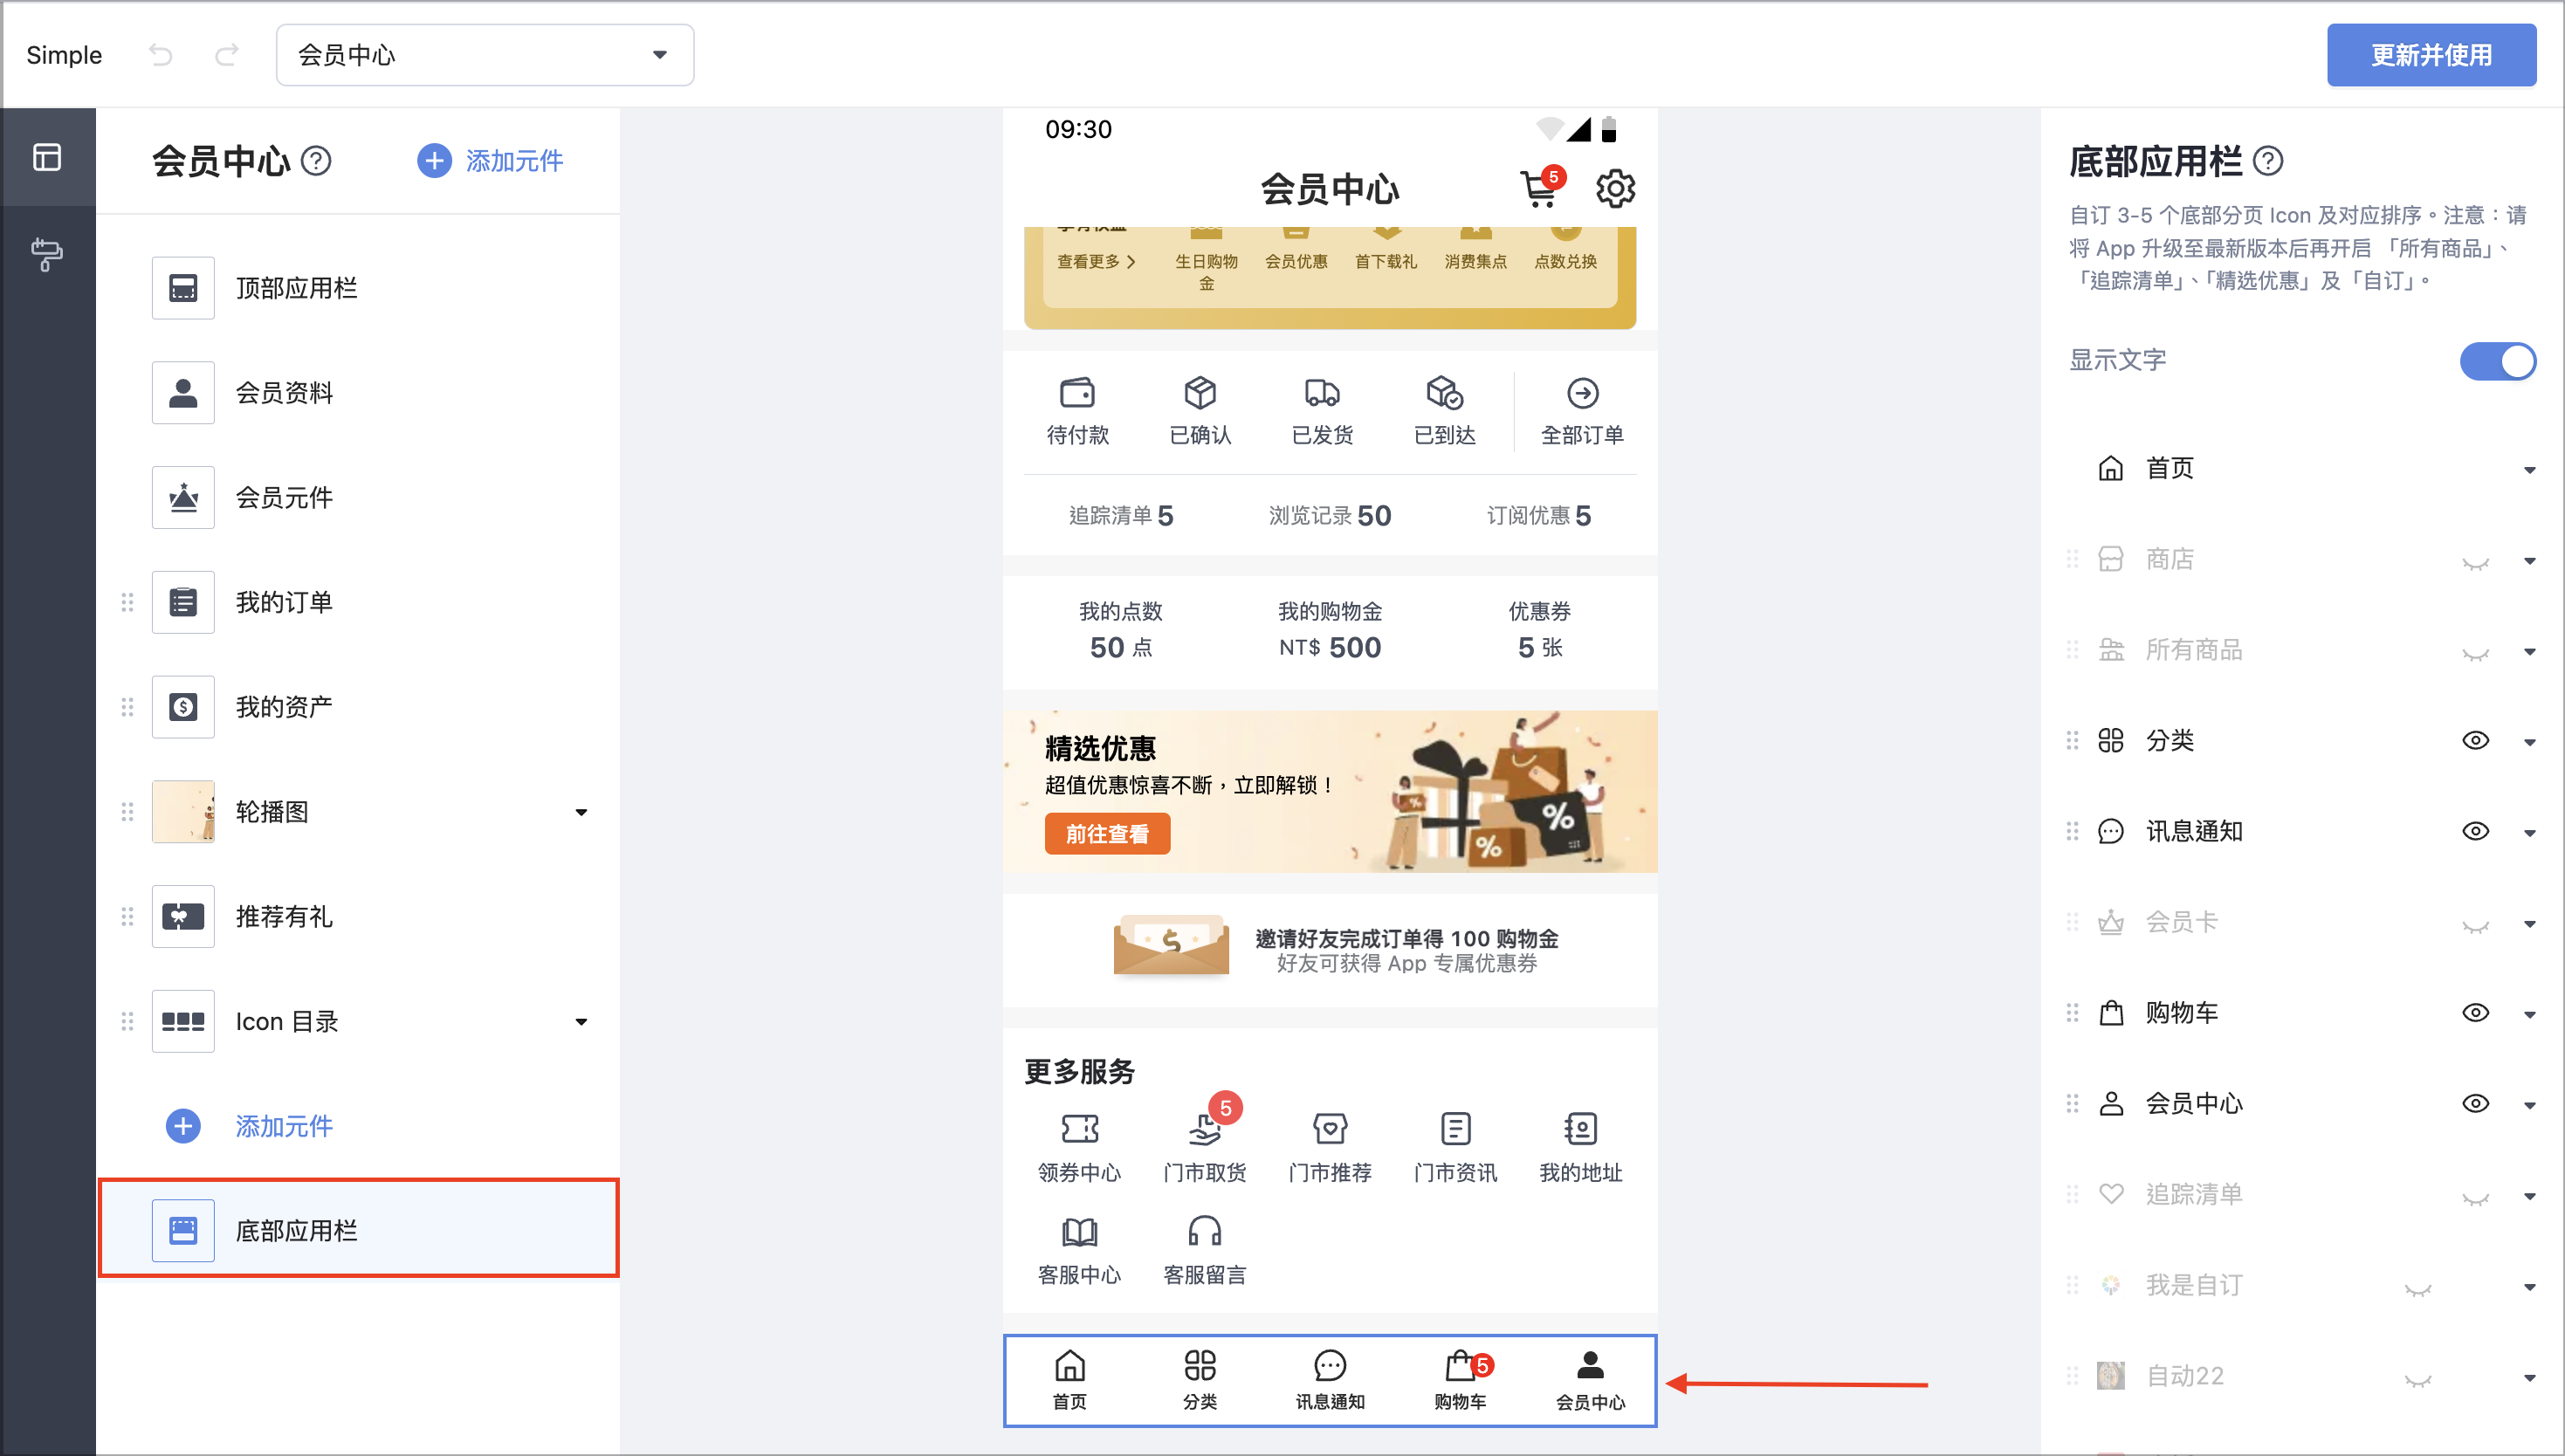This screenshot has width=2565, height=1456.
Task: Hide the 会员中心 tab item
Action: (x=2475, y=1103)
